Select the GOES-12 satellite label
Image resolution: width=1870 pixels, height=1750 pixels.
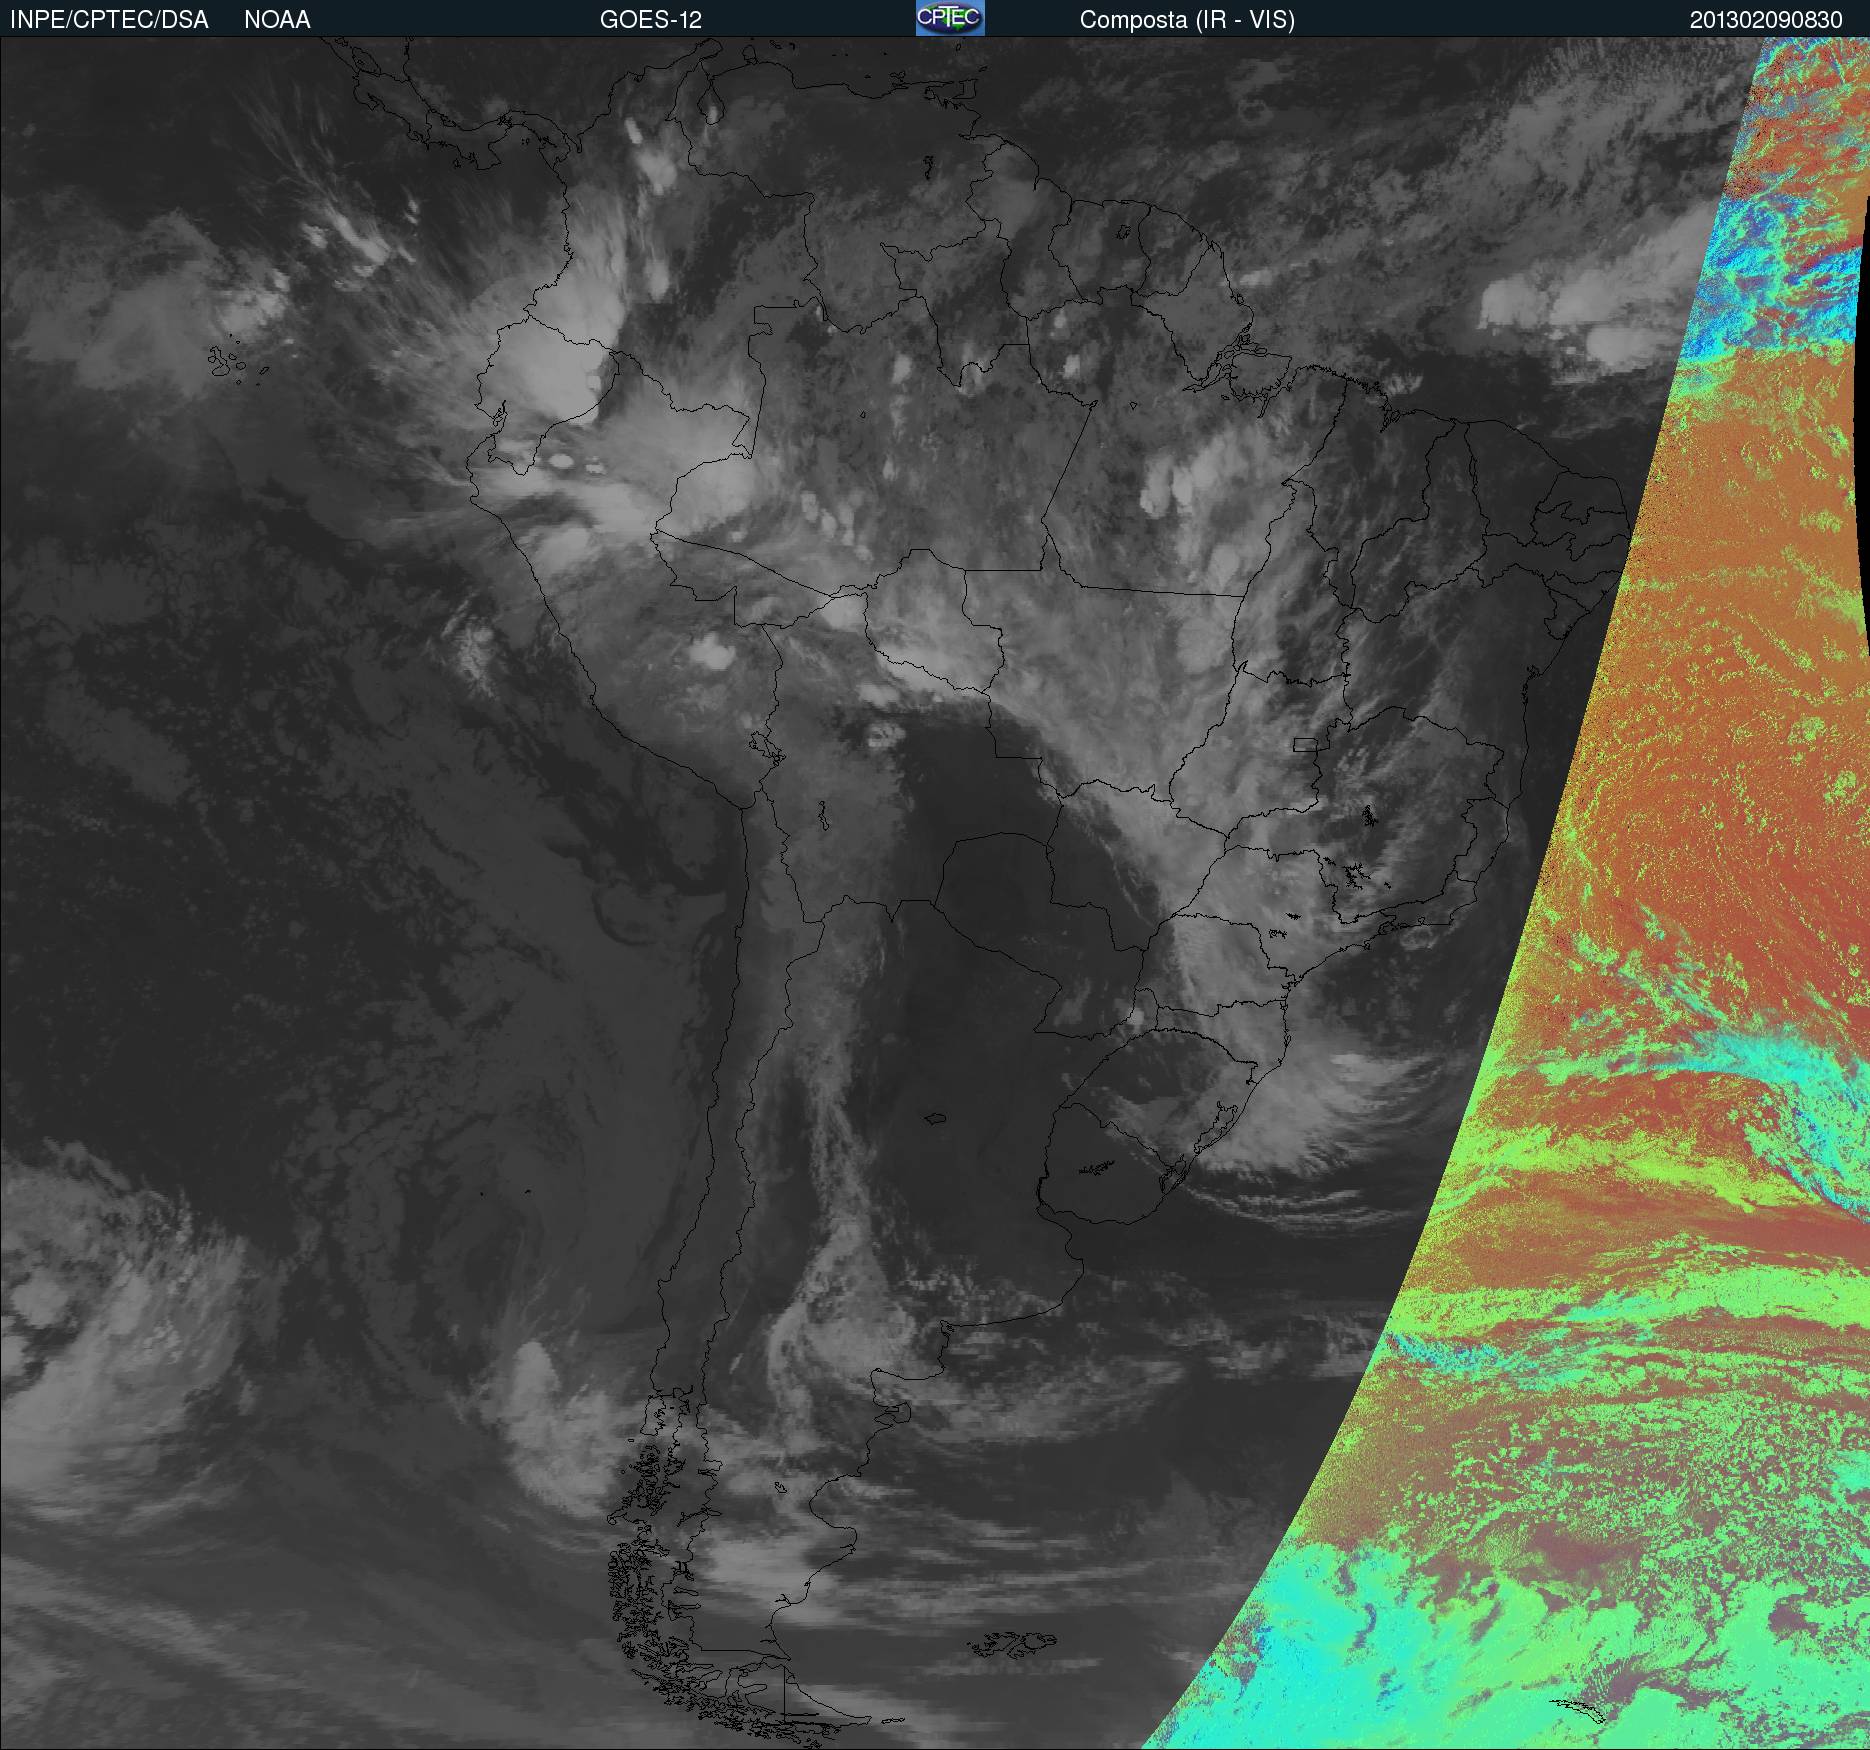point(651,20)
